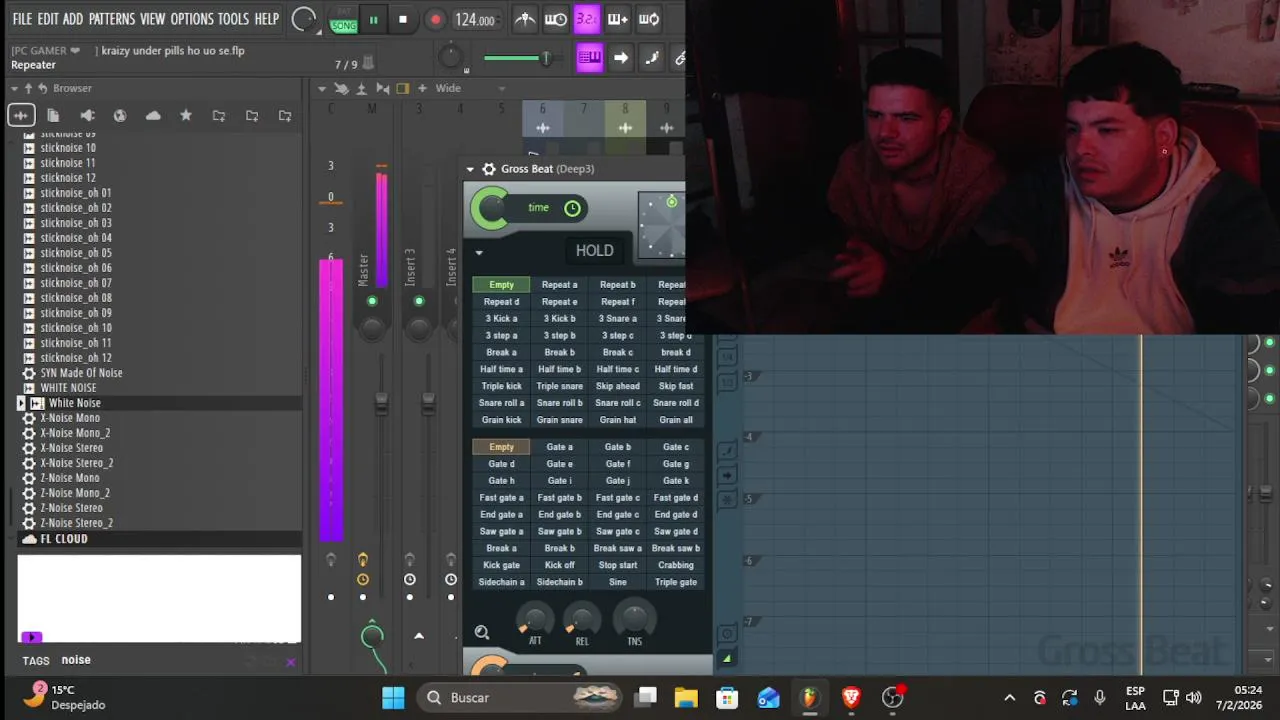Click the metronome icon in the toolbar
This screenshot has width=1280, height=720.
click(525, 19)
